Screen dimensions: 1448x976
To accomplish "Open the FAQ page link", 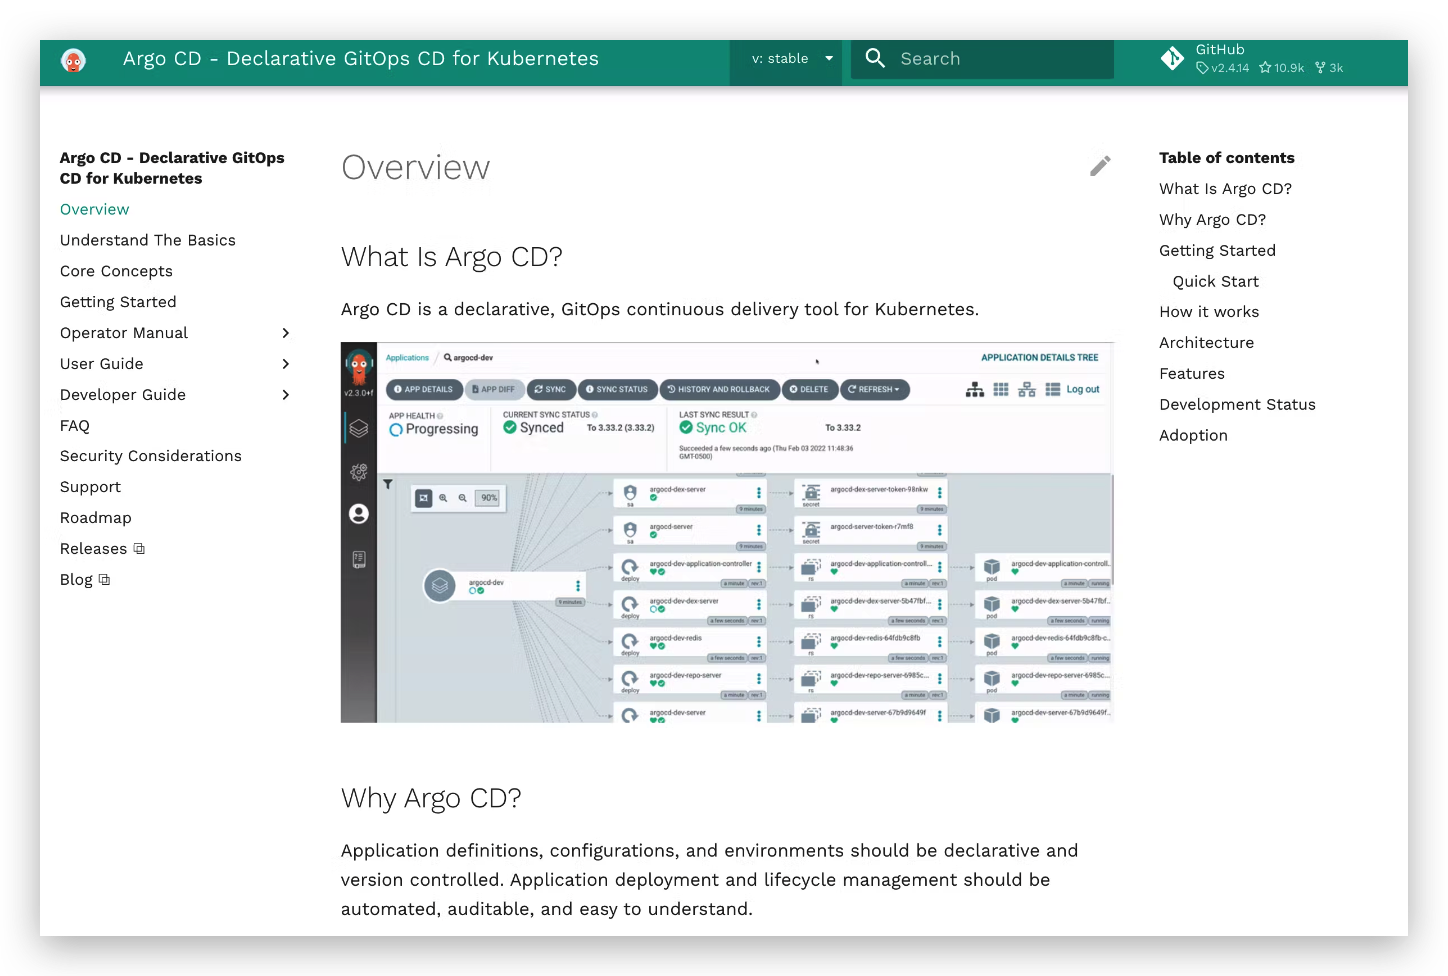I will (75, 425).
